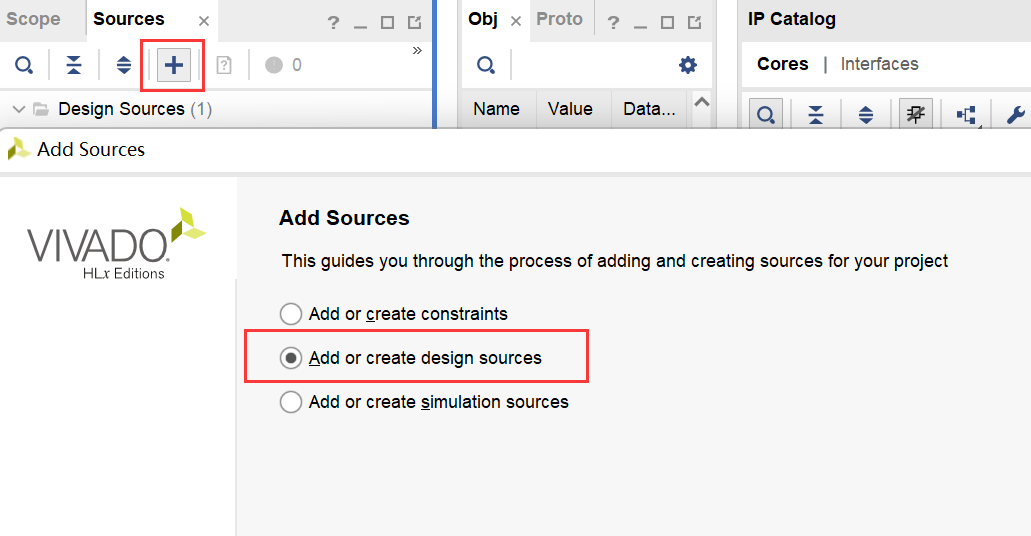Switch to the Scope tab
The image size is (1031, 536).
(34, 19)
